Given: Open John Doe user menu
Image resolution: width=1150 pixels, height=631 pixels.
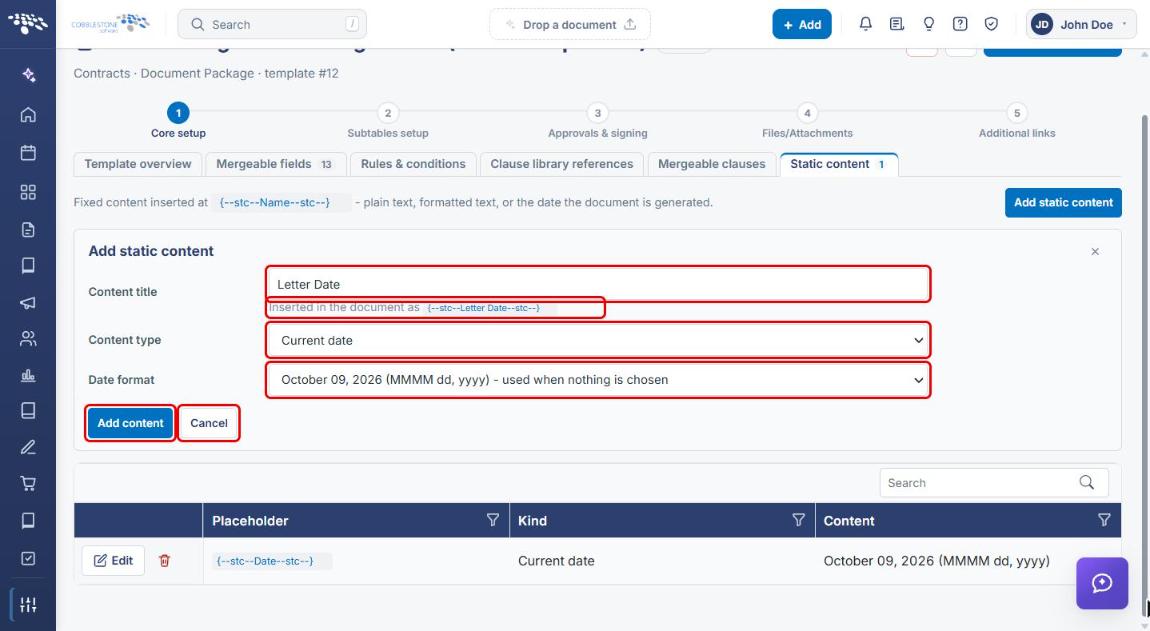Looking at the screenshot, I should 1081,24.
